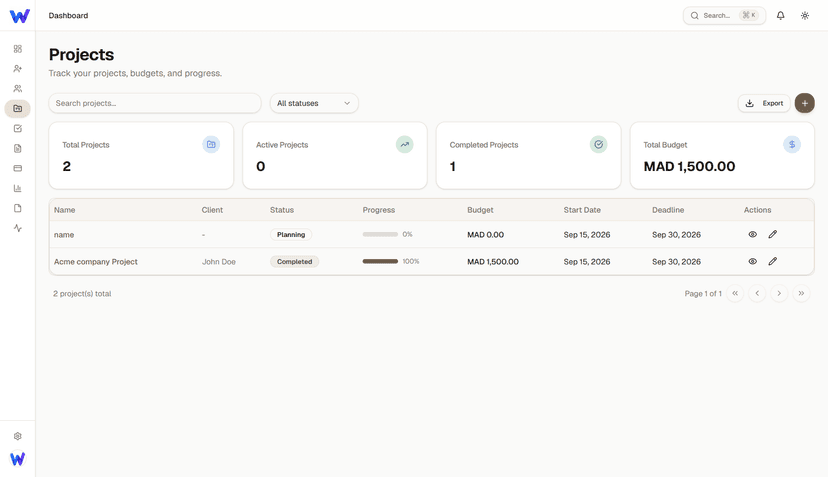Click the 'Page 1 of 1' text

click(703, 294)
